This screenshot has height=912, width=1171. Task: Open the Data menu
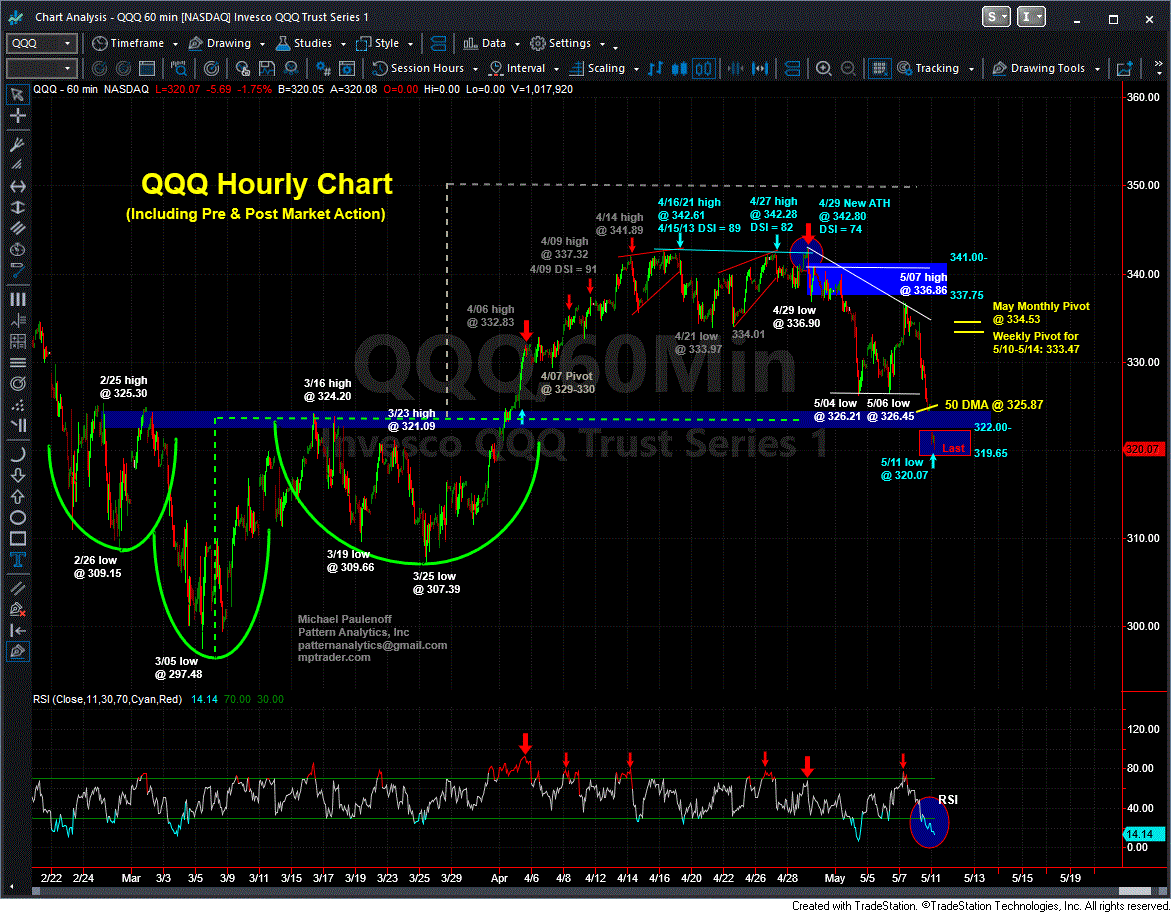485,43
